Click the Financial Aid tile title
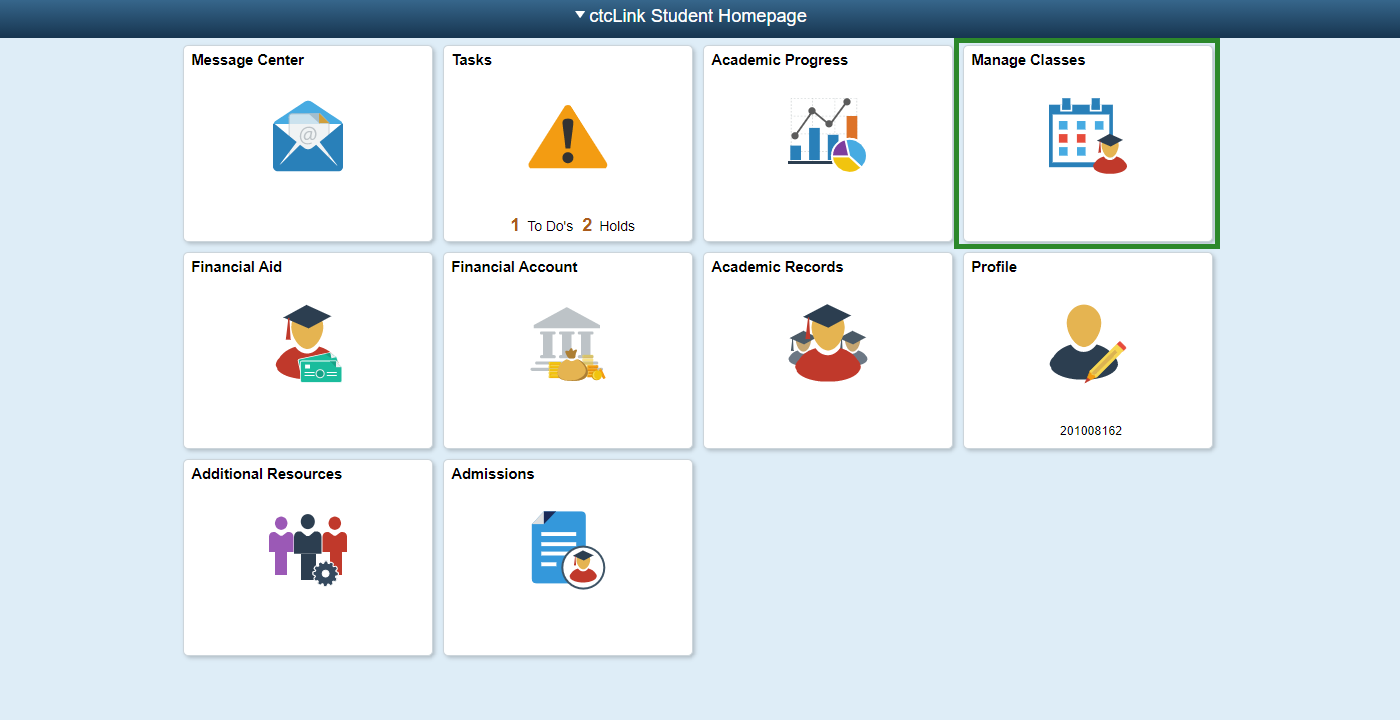 pos(237,267)
